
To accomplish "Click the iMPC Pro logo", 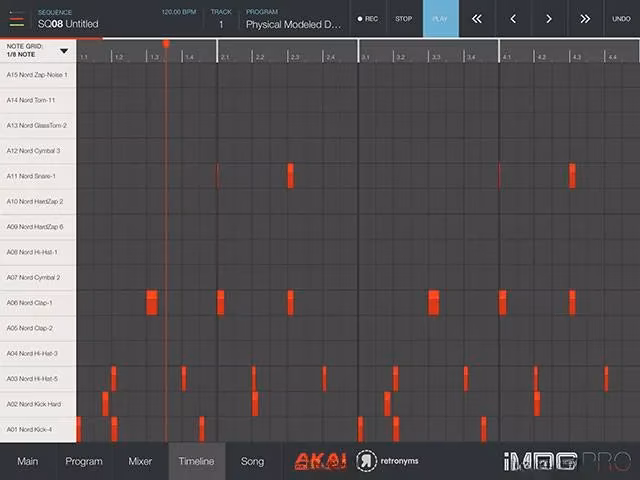I will tap(567, 461).
